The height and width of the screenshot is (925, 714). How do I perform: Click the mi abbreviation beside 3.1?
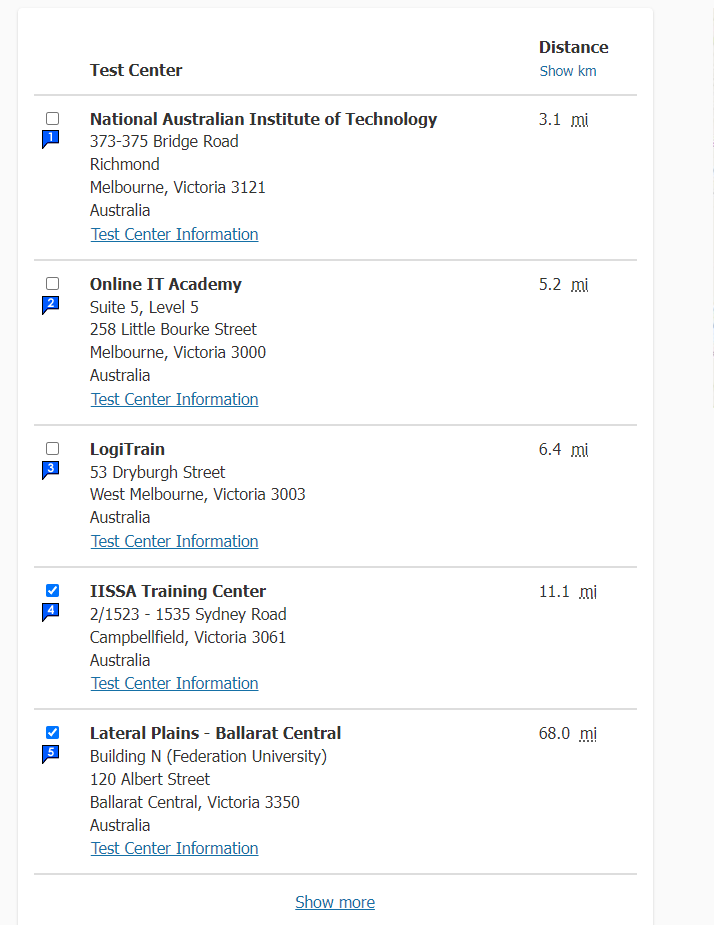pyautogui.click(x=579, y=120)
